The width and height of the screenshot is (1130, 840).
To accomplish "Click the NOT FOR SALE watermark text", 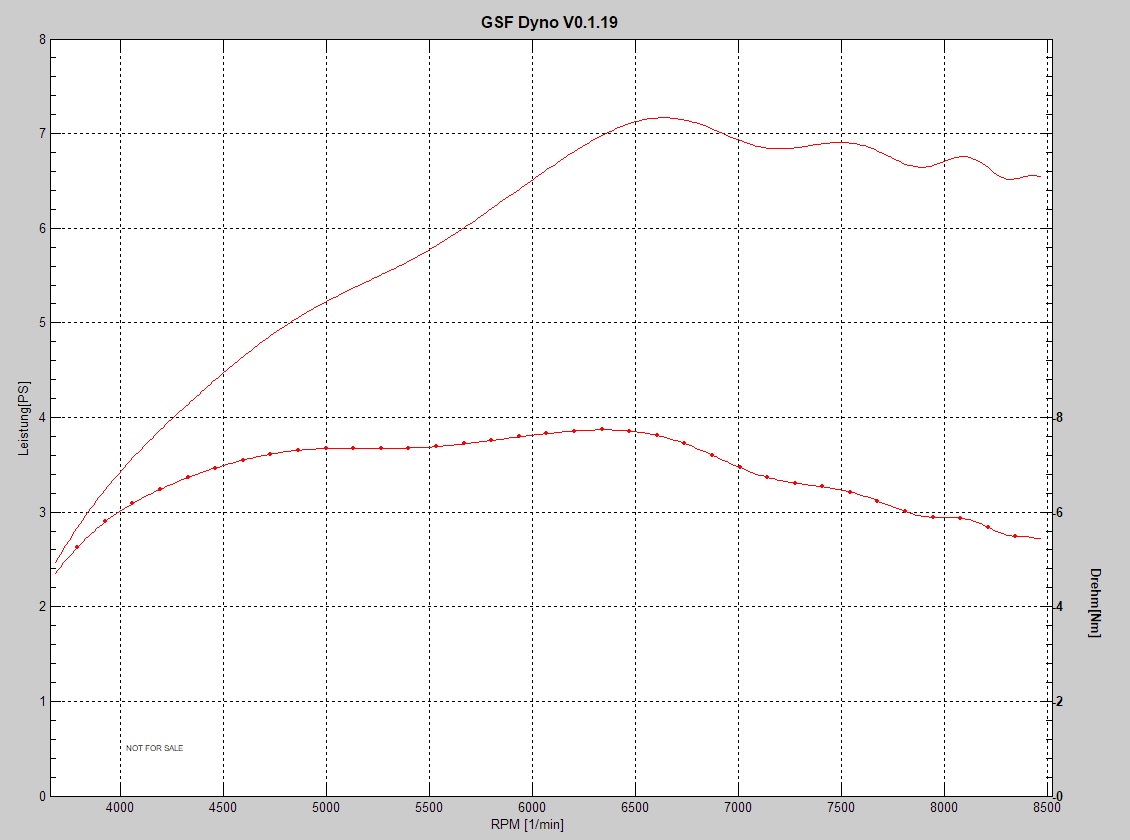I will 154,748.
